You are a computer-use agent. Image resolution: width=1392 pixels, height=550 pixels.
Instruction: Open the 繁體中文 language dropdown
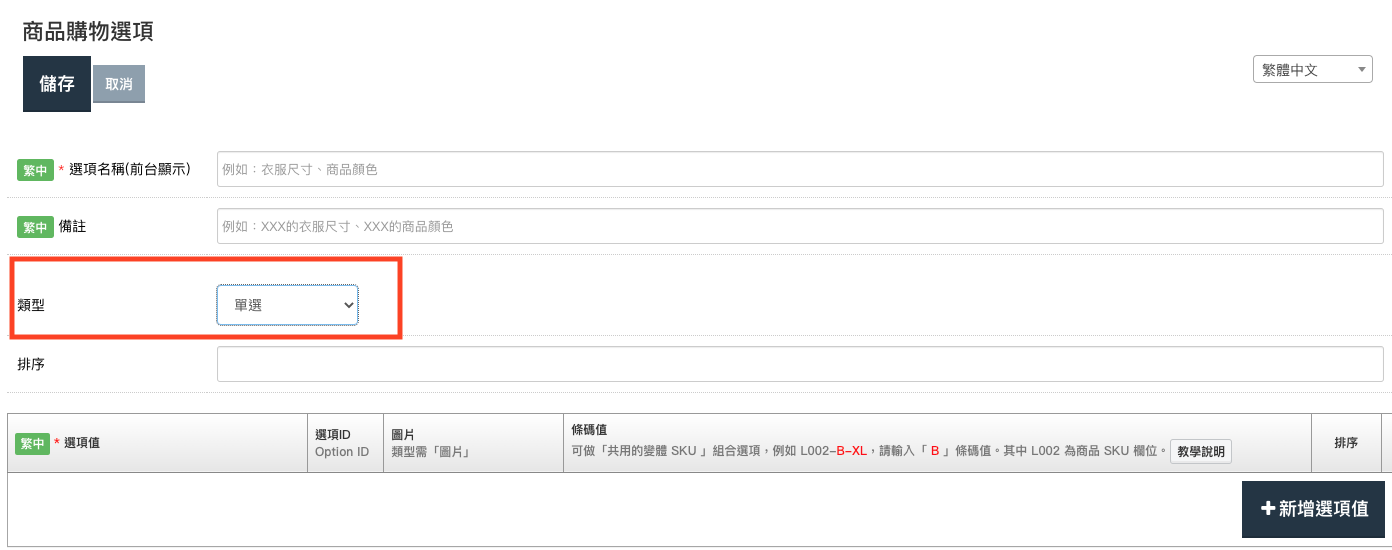click(x=1313, y=69)
